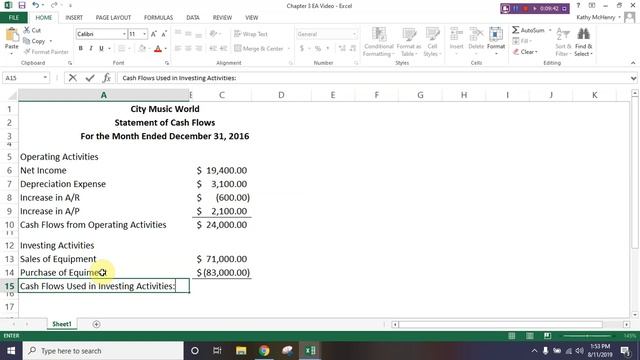Open the Name Box dropdown arrow
The height and width of the screenshot is (360, 640).
pyautogui.click(x=45, y=78)
